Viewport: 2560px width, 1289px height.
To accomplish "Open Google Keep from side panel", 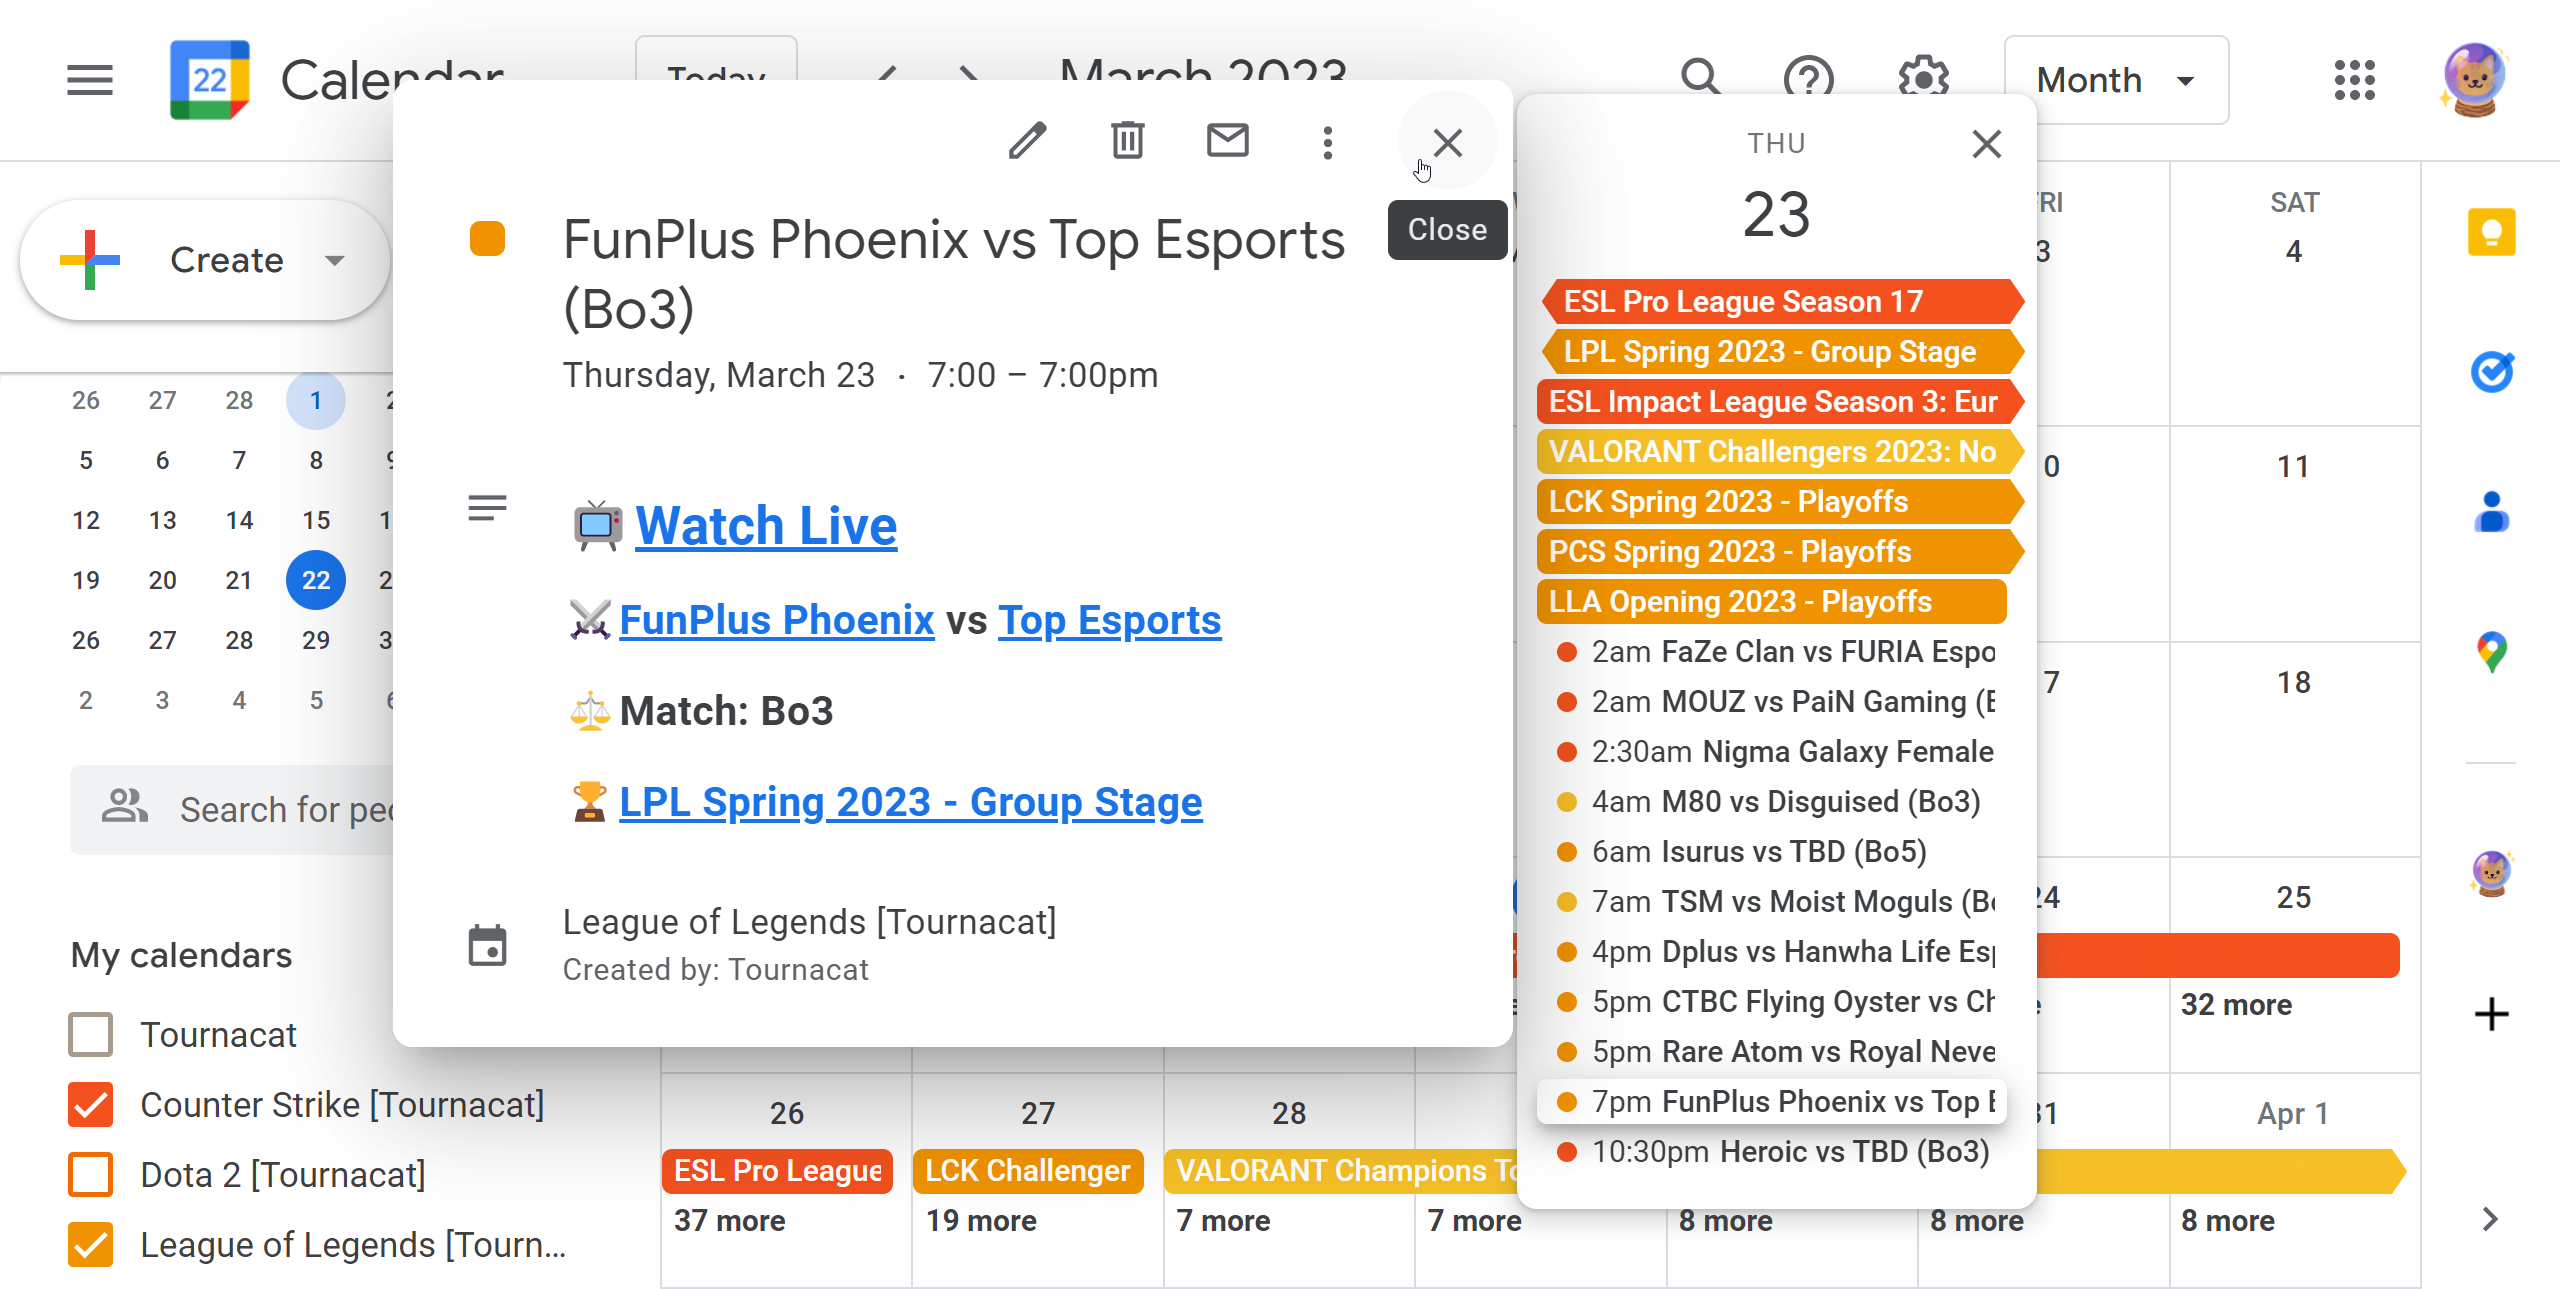I will pos(2491,233).
